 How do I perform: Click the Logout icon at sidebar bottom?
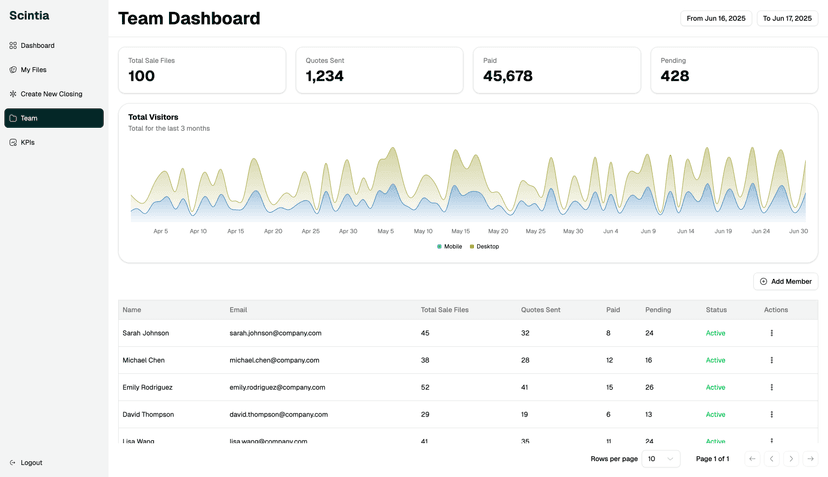[x=13, y=463]
